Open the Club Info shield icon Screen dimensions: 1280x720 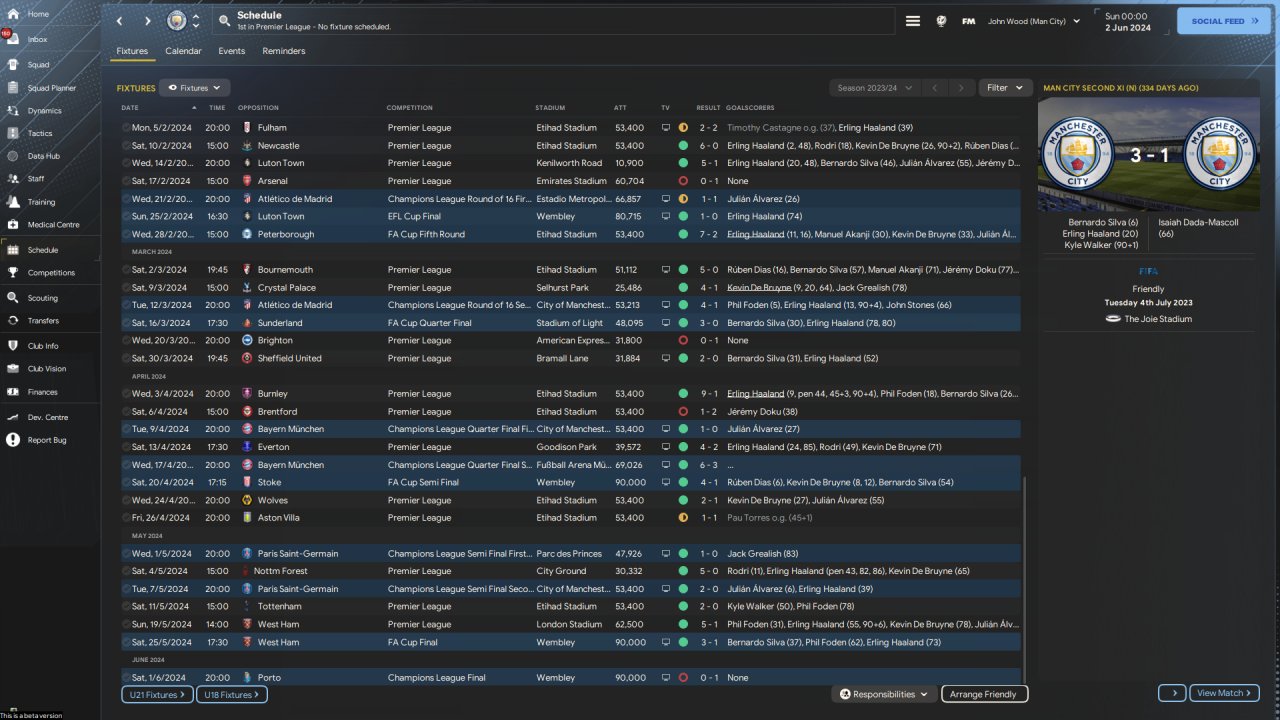pyautogui.click(x=13, y=346)
